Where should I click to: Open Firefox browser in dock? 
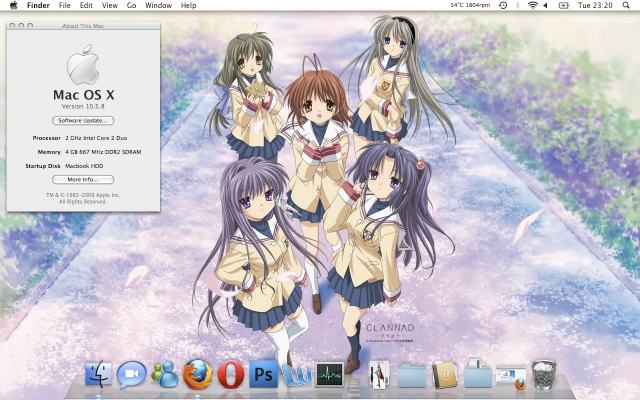click(197, 375)
